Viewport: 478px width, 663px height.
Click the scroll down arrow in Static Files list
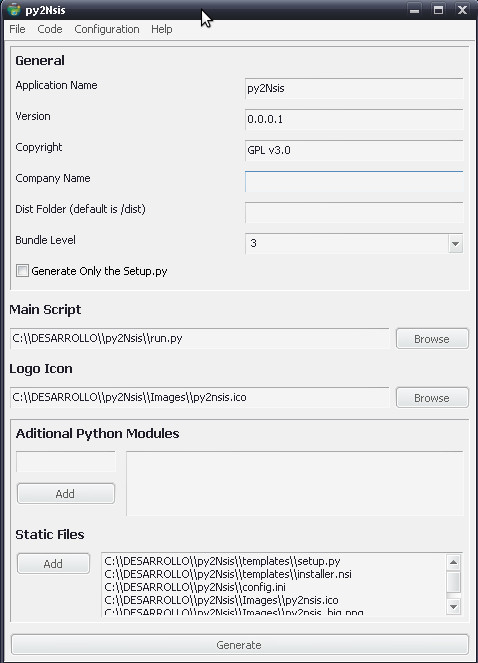[x=453, y=607]
